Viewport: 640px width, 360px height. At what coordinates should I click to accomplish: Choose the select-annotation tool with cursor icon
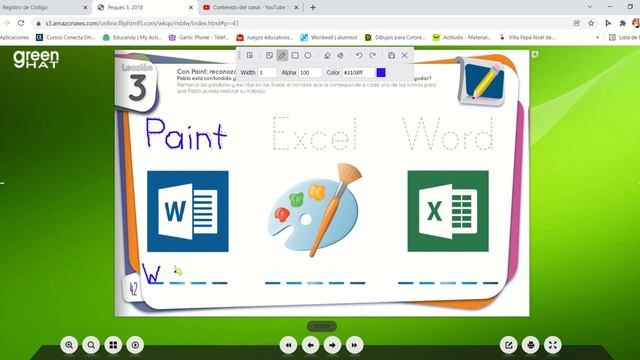click(x=250, y=55)
